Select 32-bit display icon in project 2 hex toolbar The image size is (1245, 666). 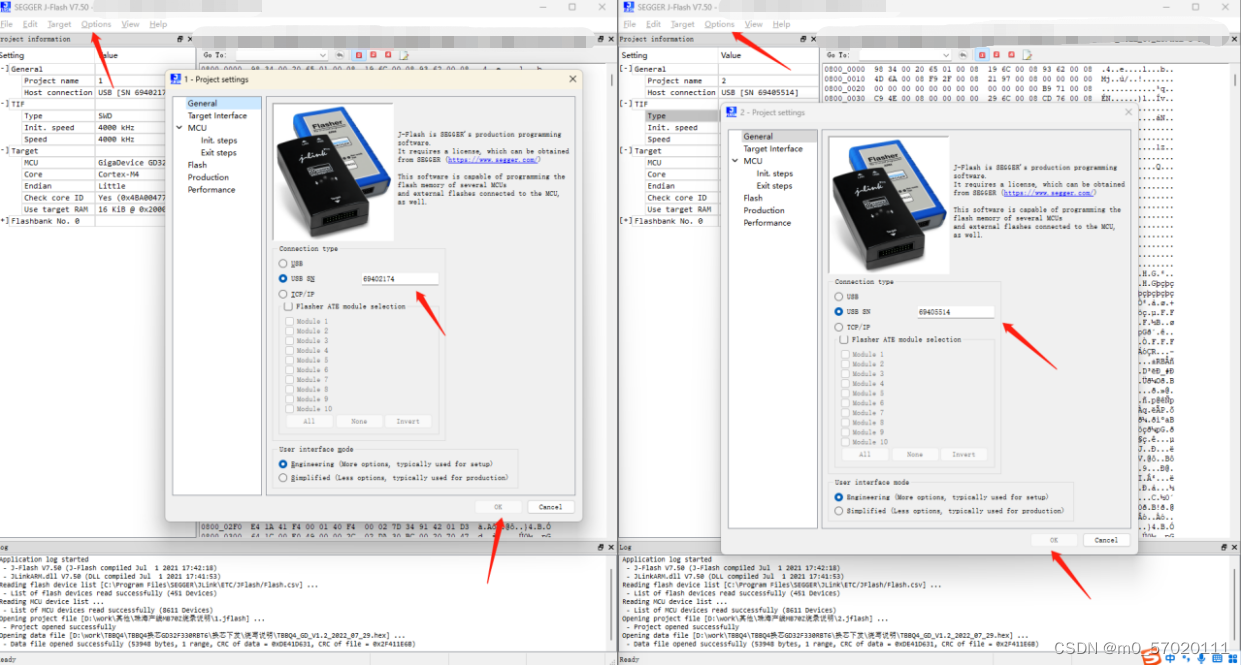pos(1011,55)
